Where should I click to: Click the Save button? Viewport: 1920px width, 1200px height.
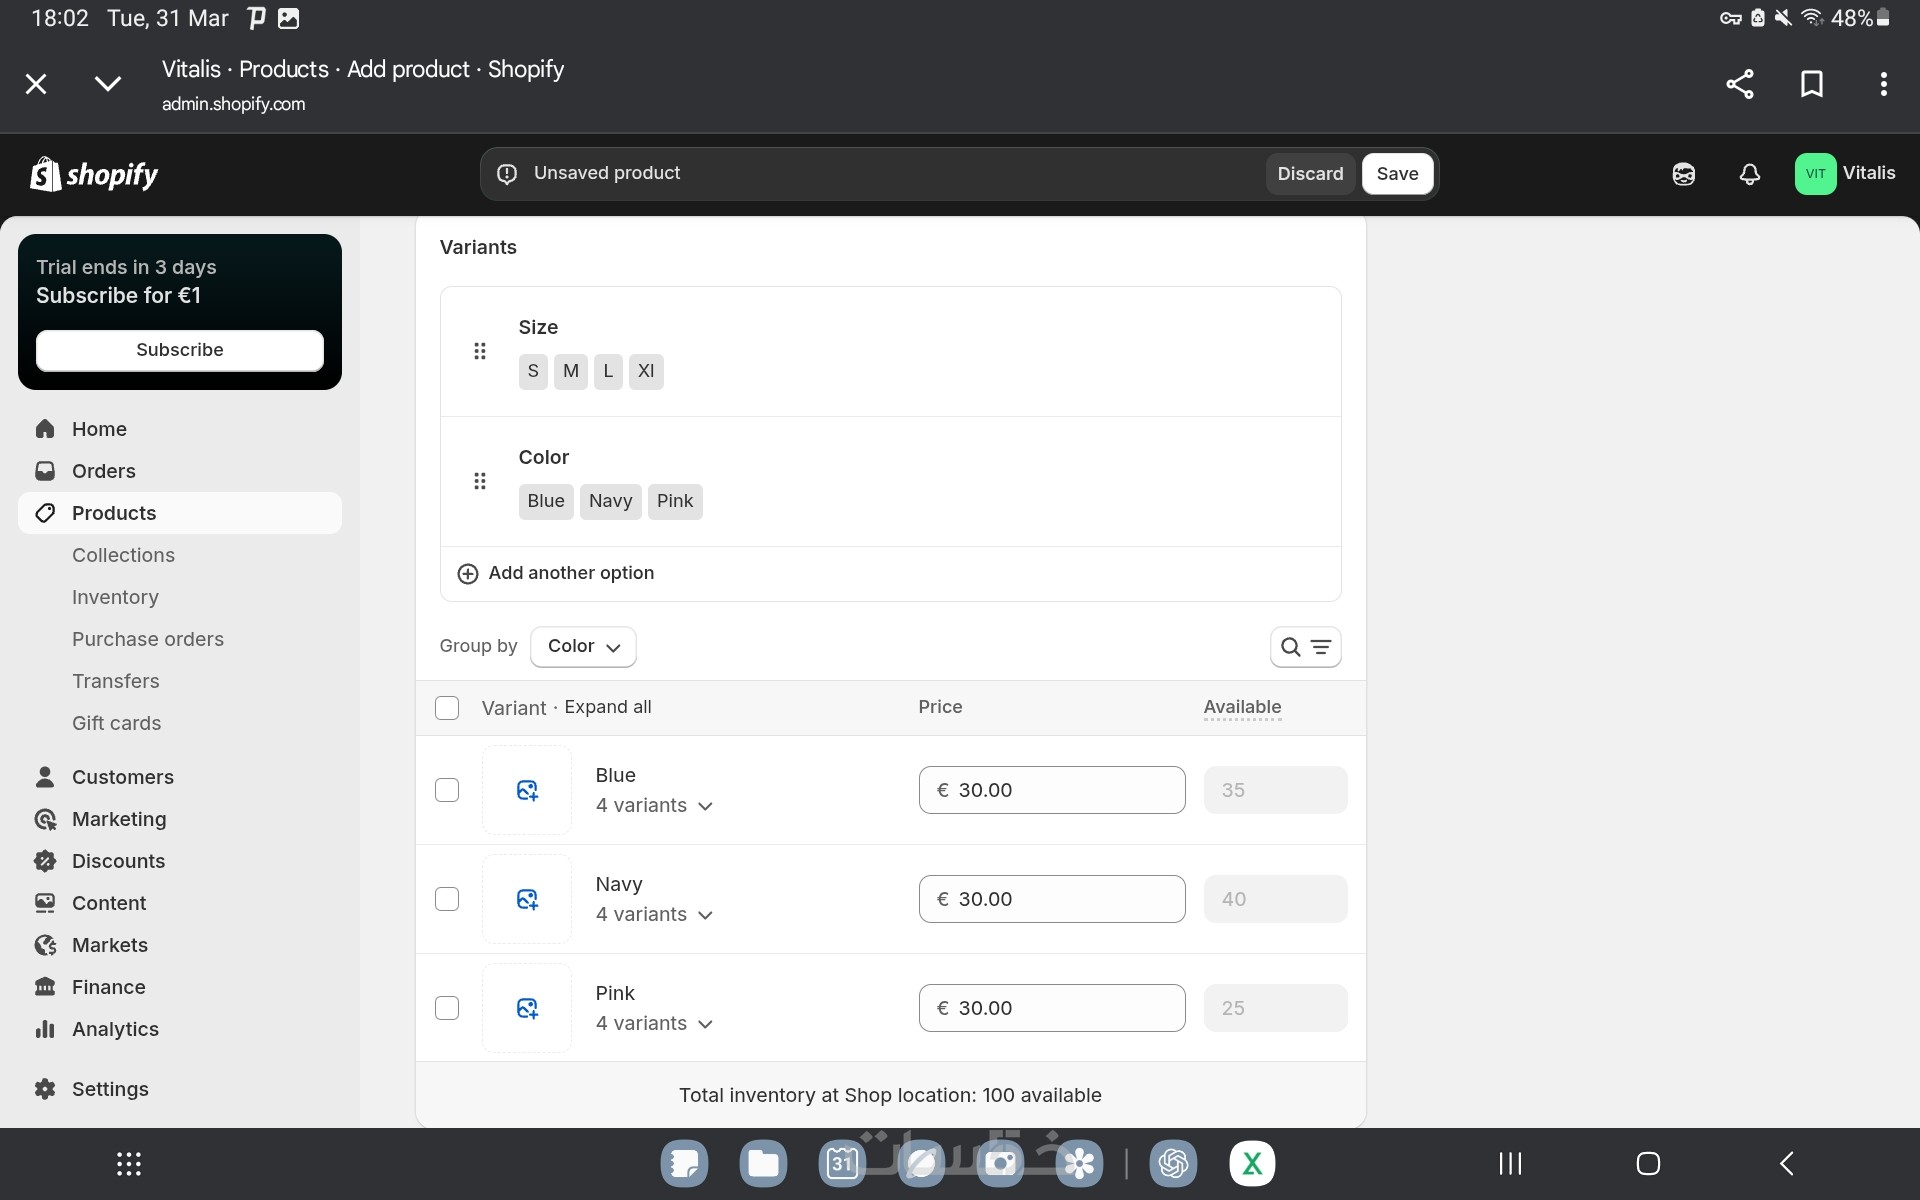1397,174
